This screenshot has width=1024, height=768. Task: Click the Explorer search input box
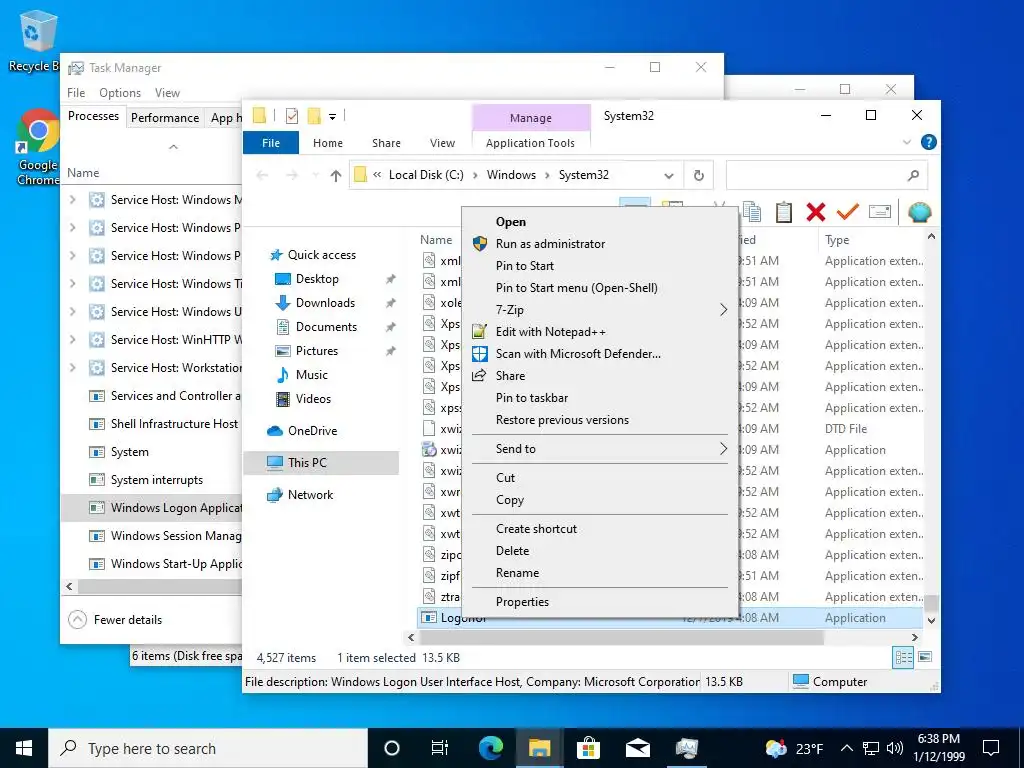[826, 175]
